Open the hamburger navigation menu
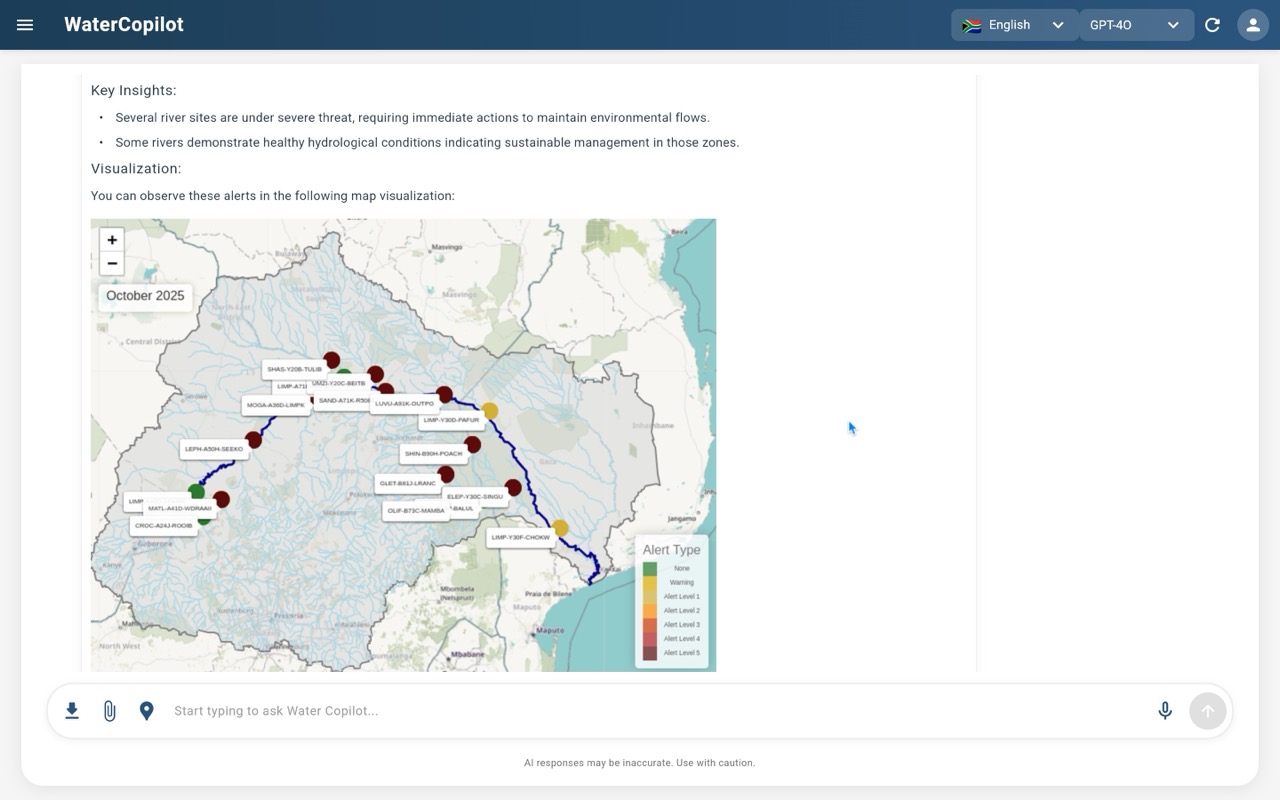This screenshot has height=800, width=1280. tap(25, 25)
